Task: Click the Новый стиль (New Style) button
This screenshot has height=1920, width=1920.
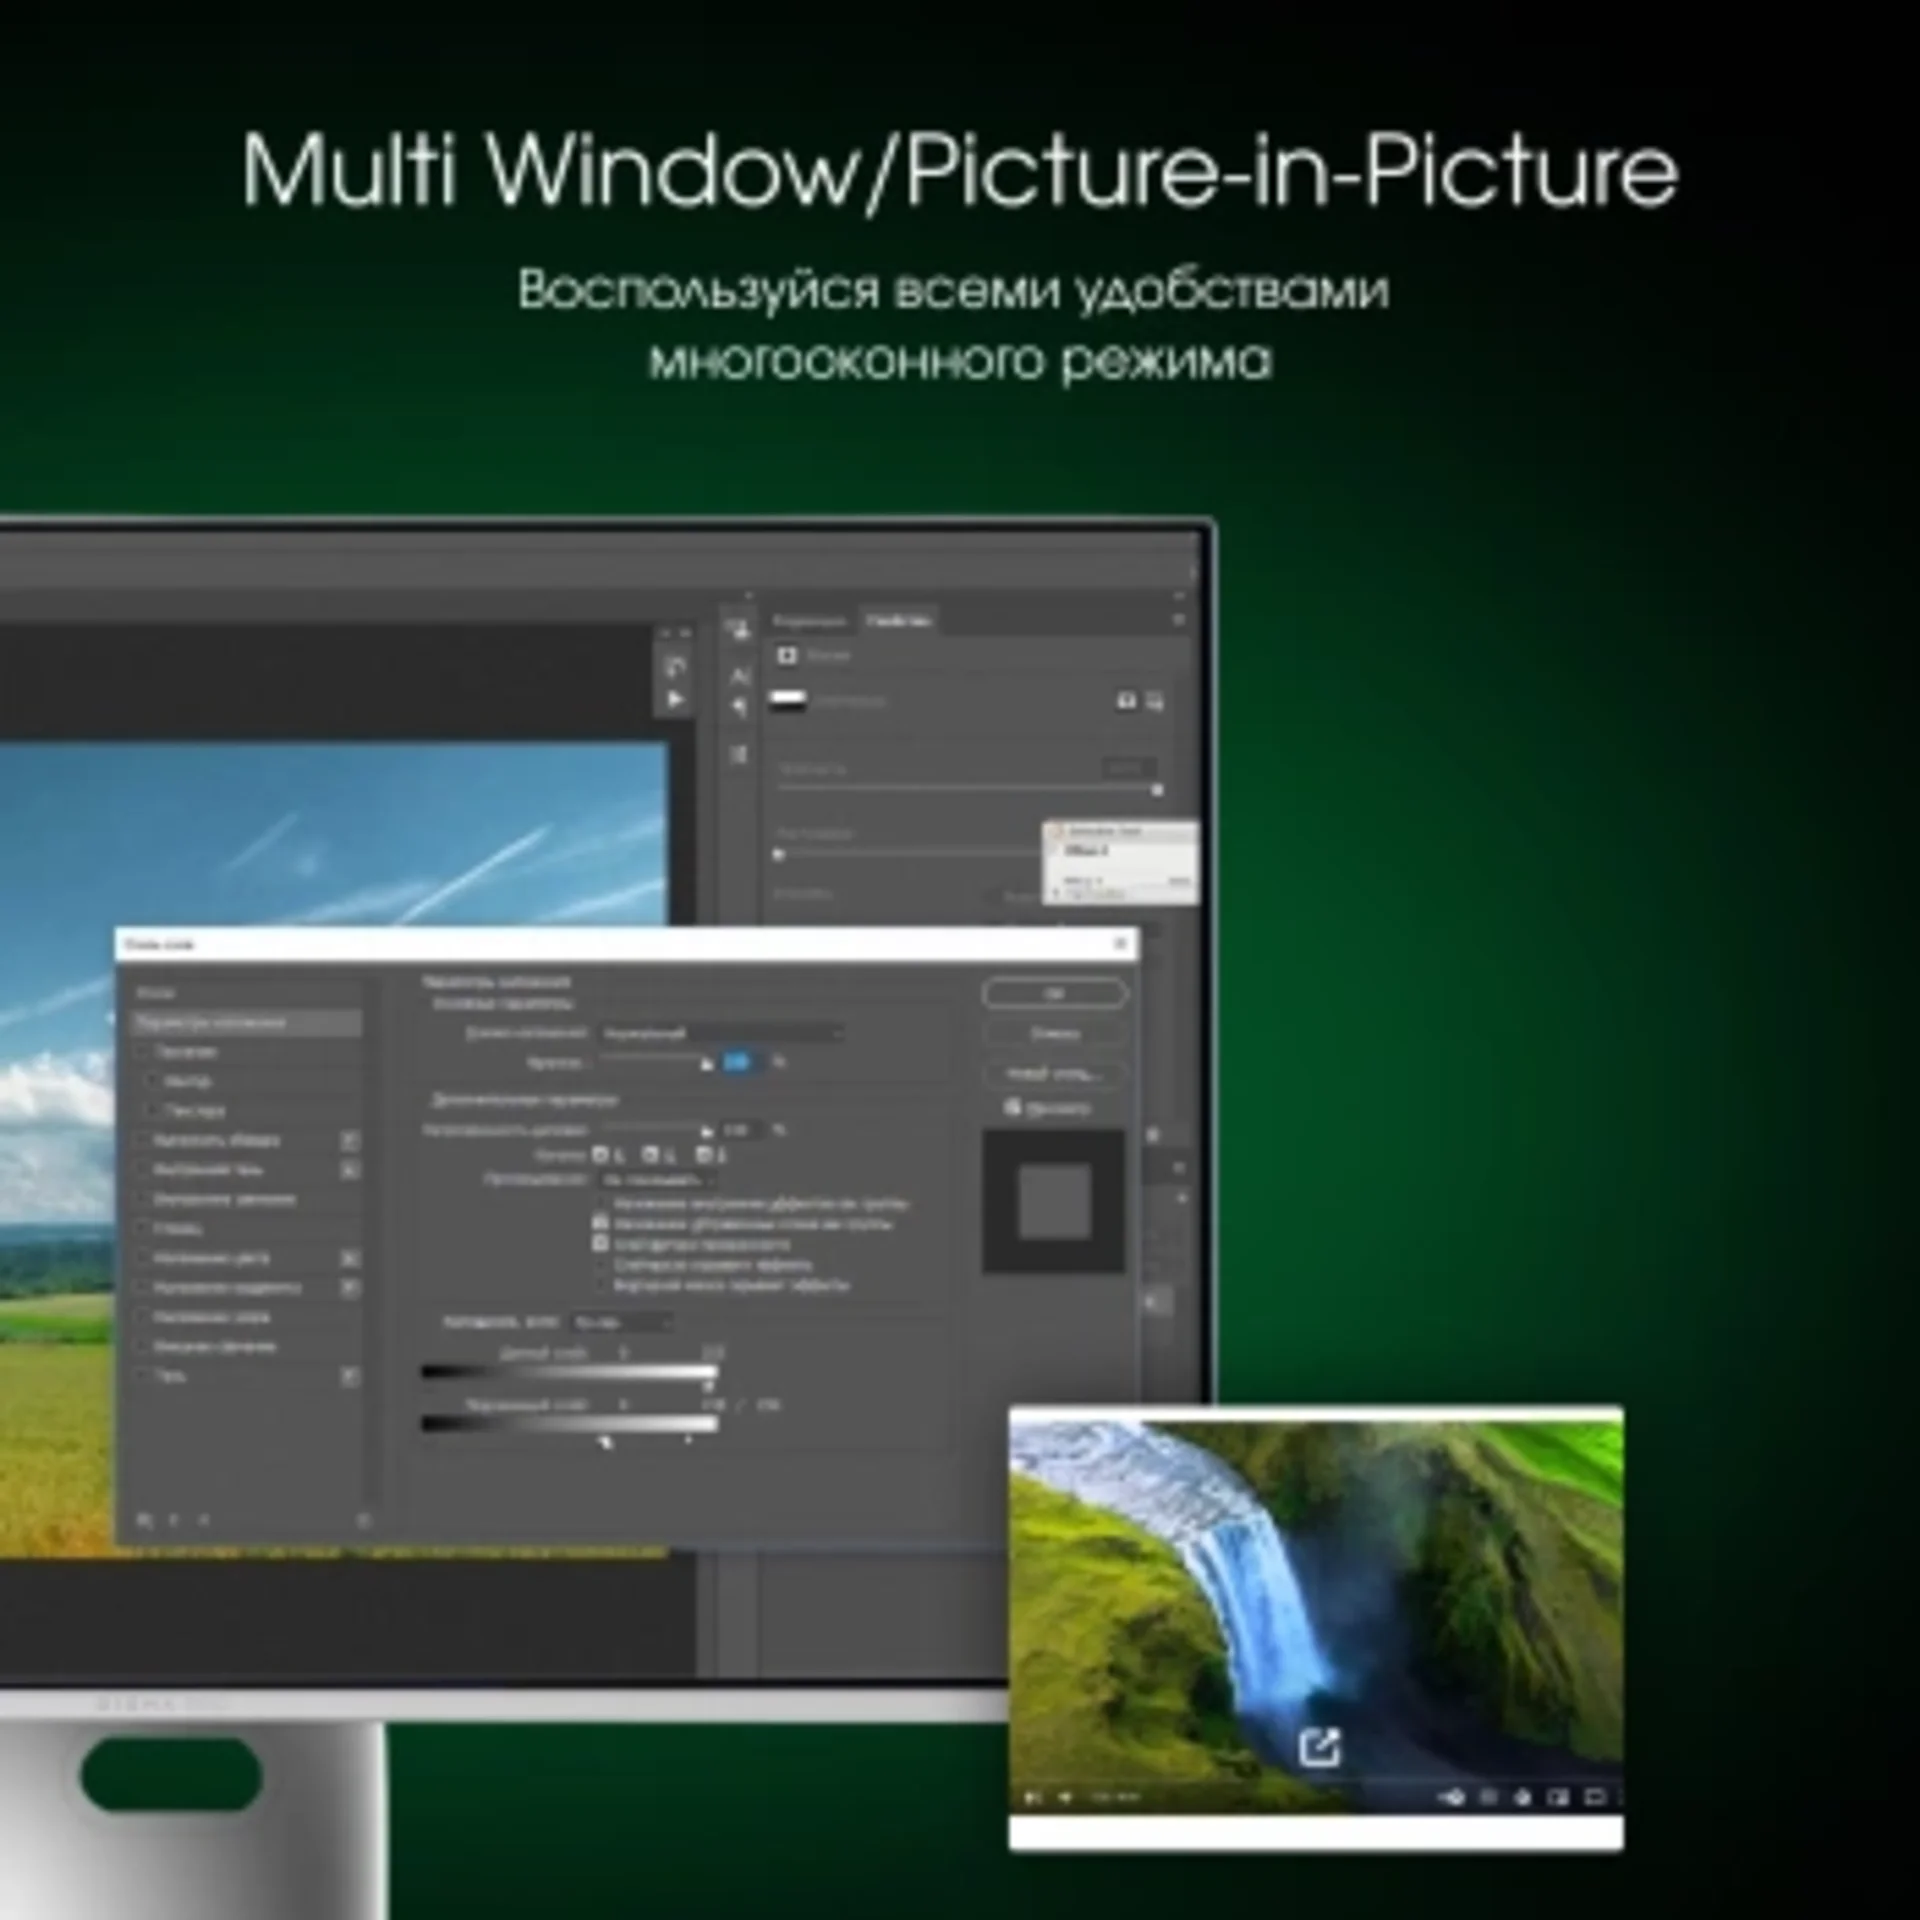Action: pos(1054,1073)
